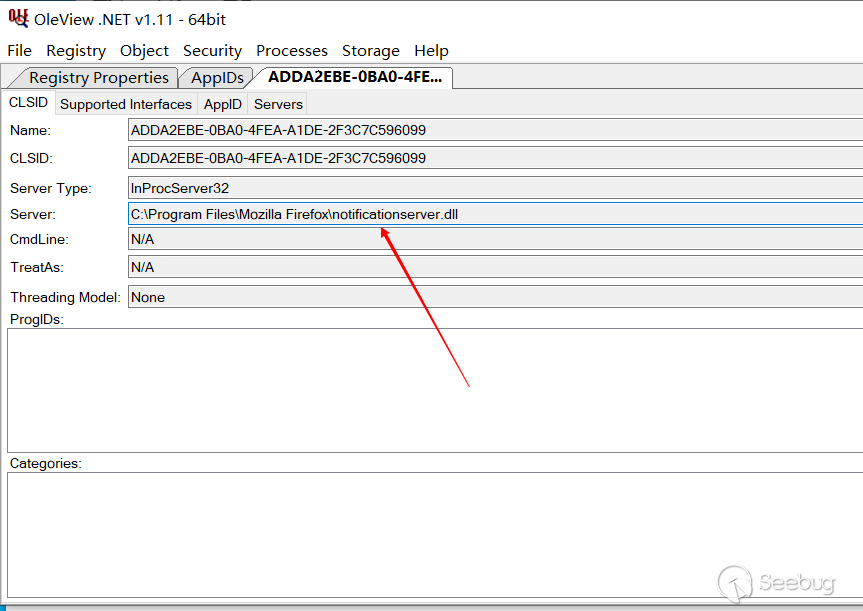This screenshot has width=863, height=611.
Task: Select the Supported Interfaces sub-tab
Action: (126, 104)
